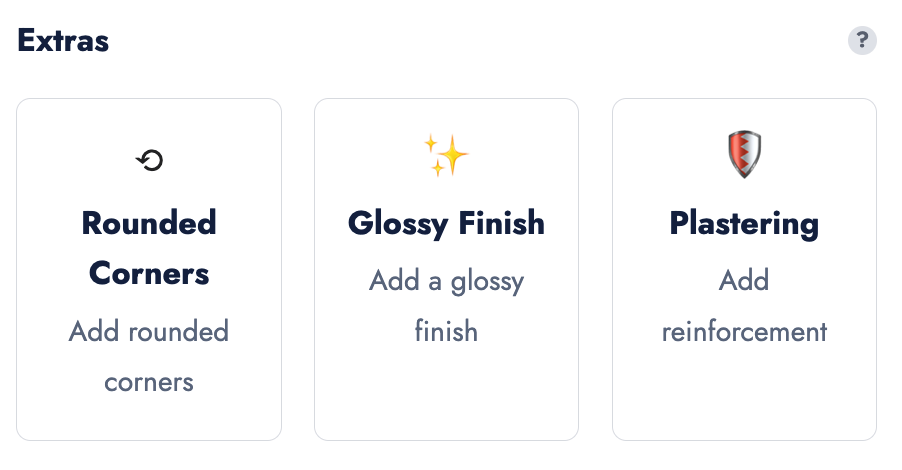
Task: Click the question mark help icon
Action: (x=862, y=41)
